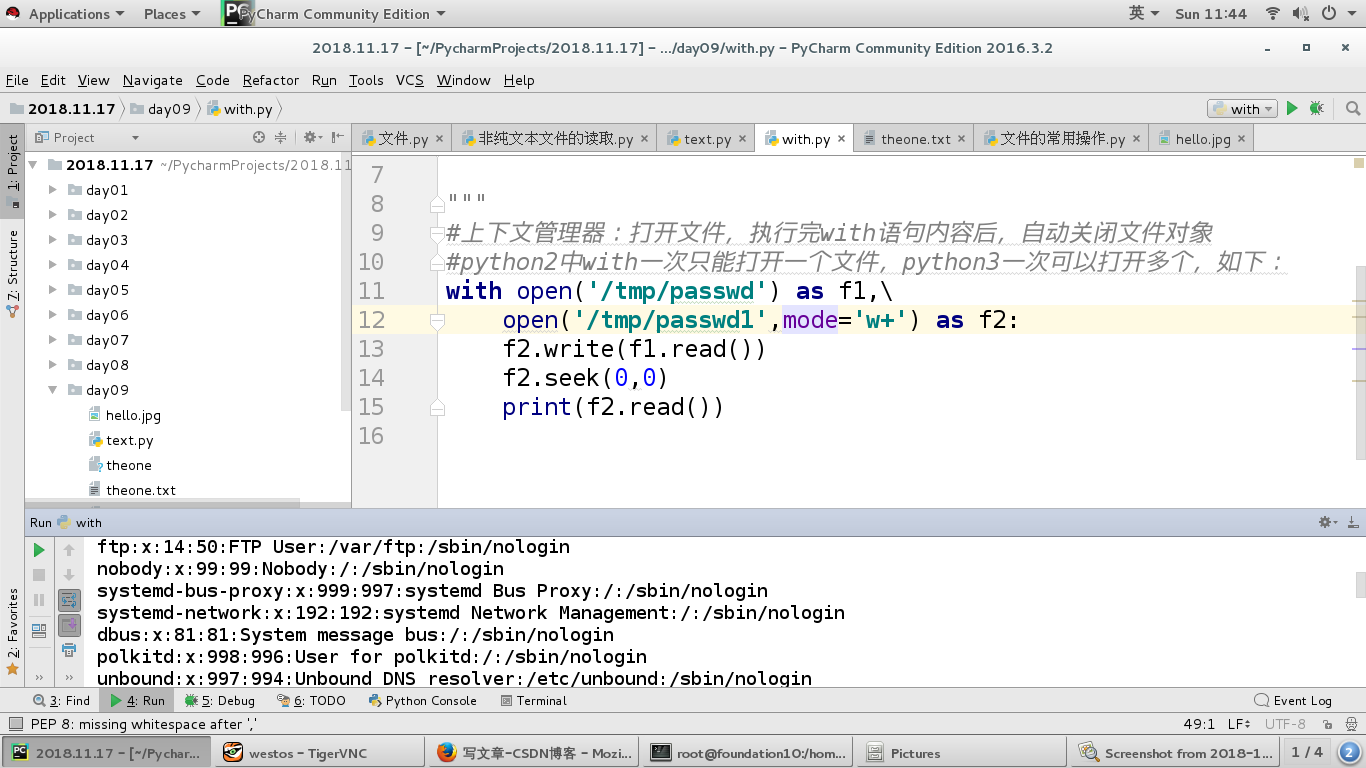Open Search Everywhere magnifier in the top toolbar

coord(1352,109)
